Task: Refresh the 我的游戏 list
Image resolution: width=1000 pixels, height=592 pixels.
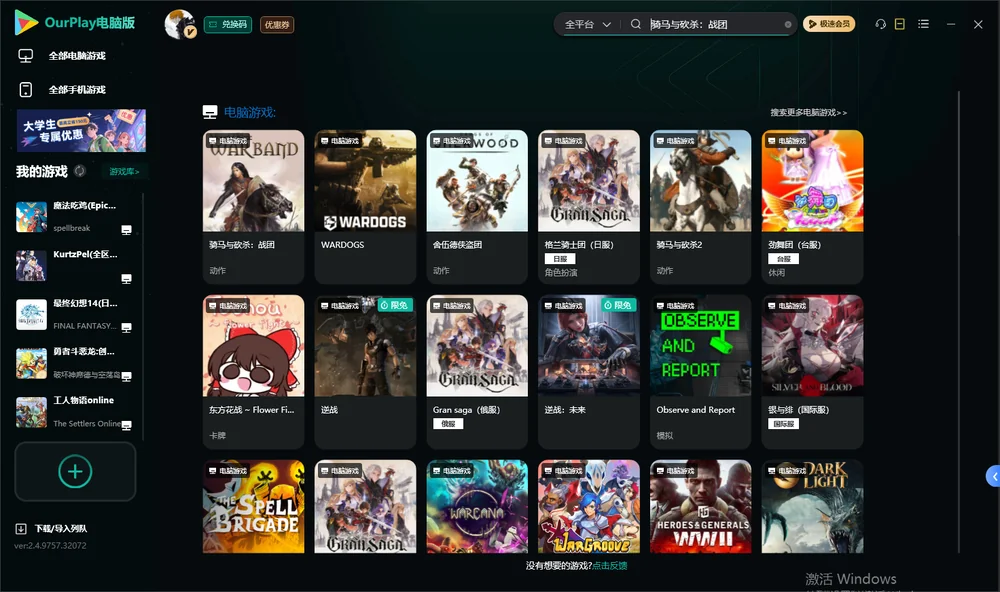Action: point(80,171)
